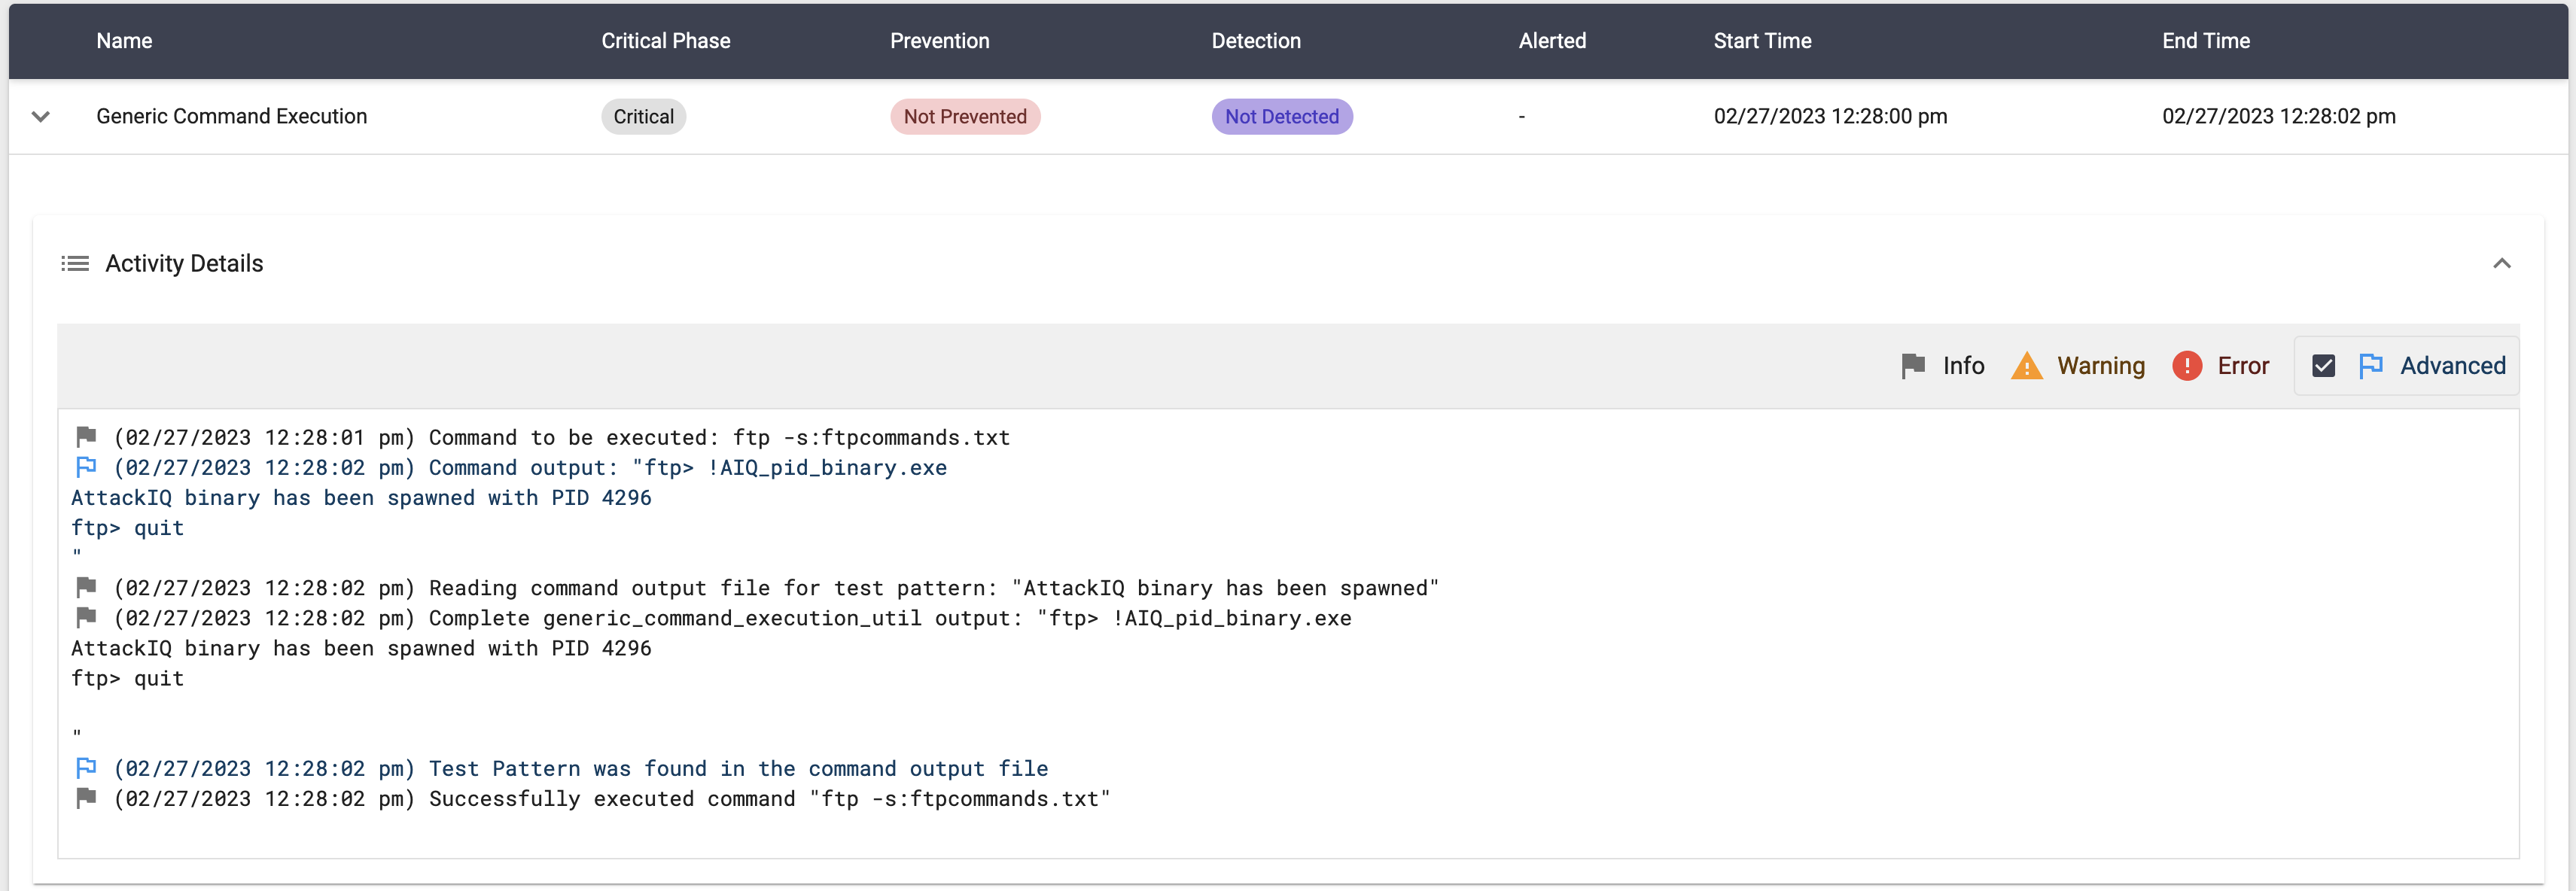
Task: Click blue flag beside 'Command output' log line
Action: (86, 467)
